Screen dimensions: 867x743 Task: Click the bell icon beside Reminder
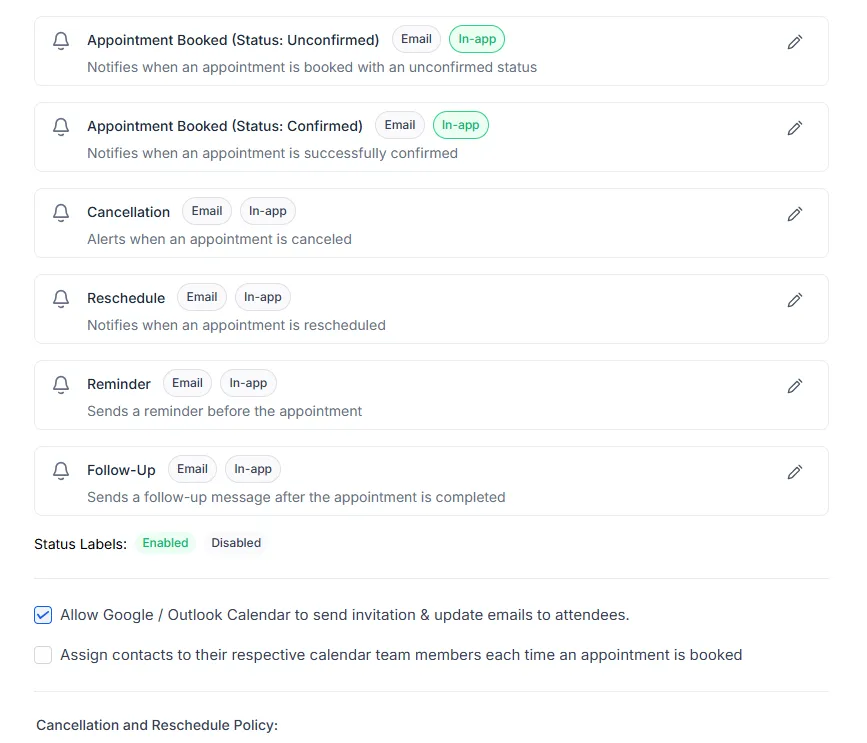click(x=61, y=385)
